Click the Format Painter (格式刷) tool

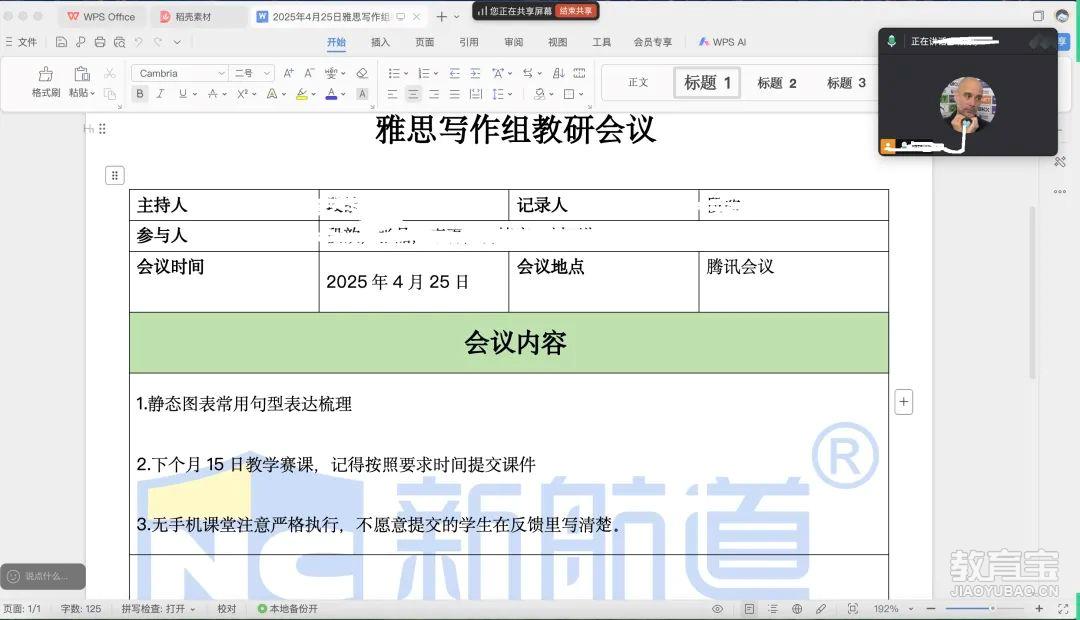(45, 81)
